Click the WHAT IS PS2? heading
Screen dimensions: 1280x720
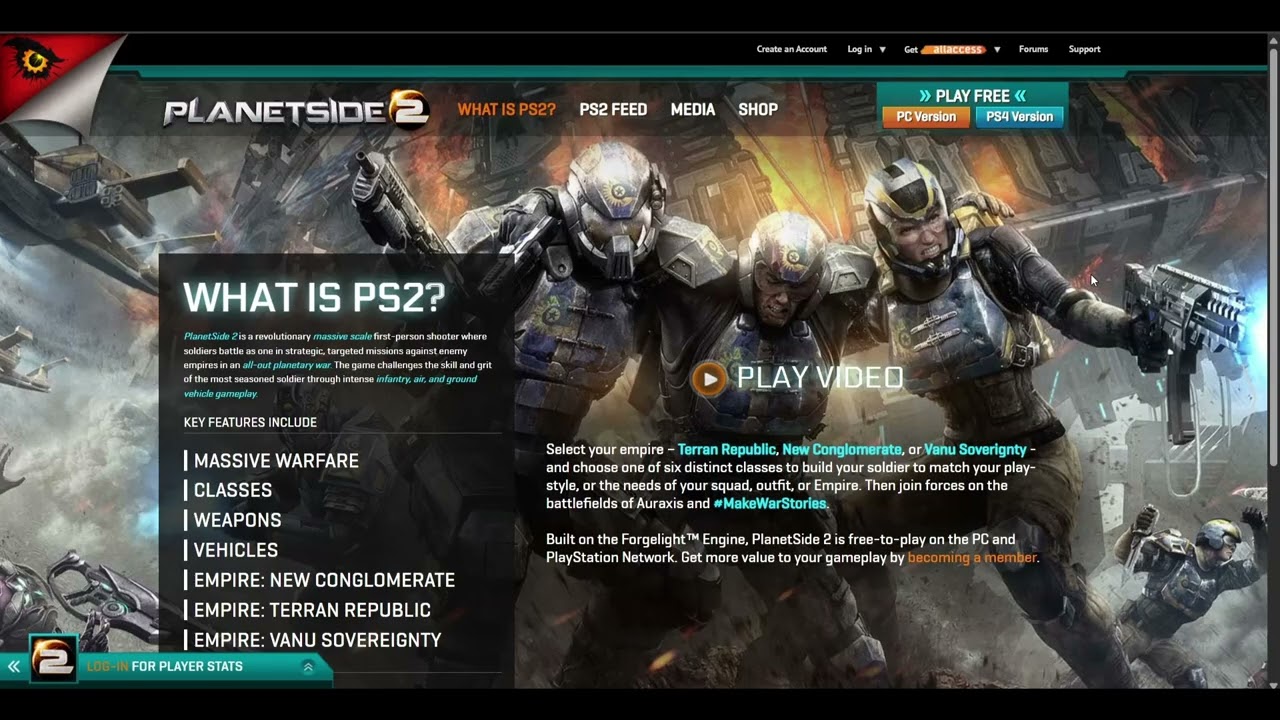coord(314,297)
